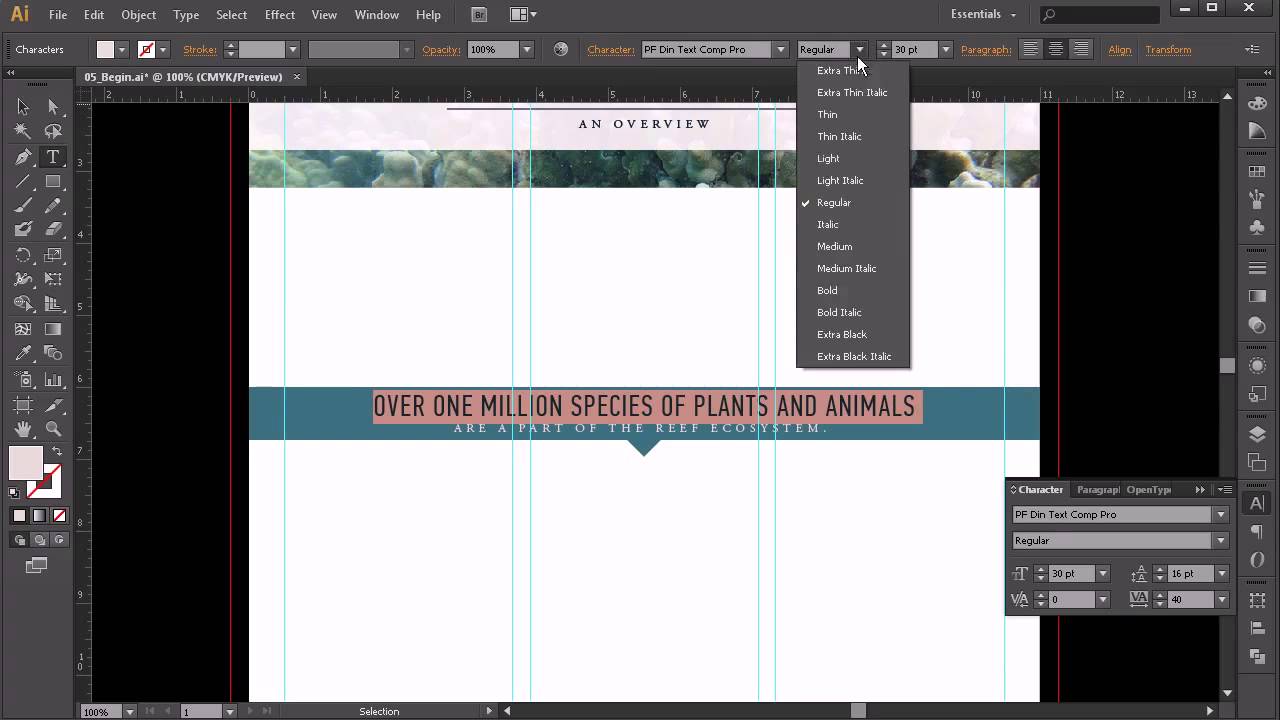1280x720 pixels.
Task: Apply None fill mode button
Action: (x=59, y=516)
